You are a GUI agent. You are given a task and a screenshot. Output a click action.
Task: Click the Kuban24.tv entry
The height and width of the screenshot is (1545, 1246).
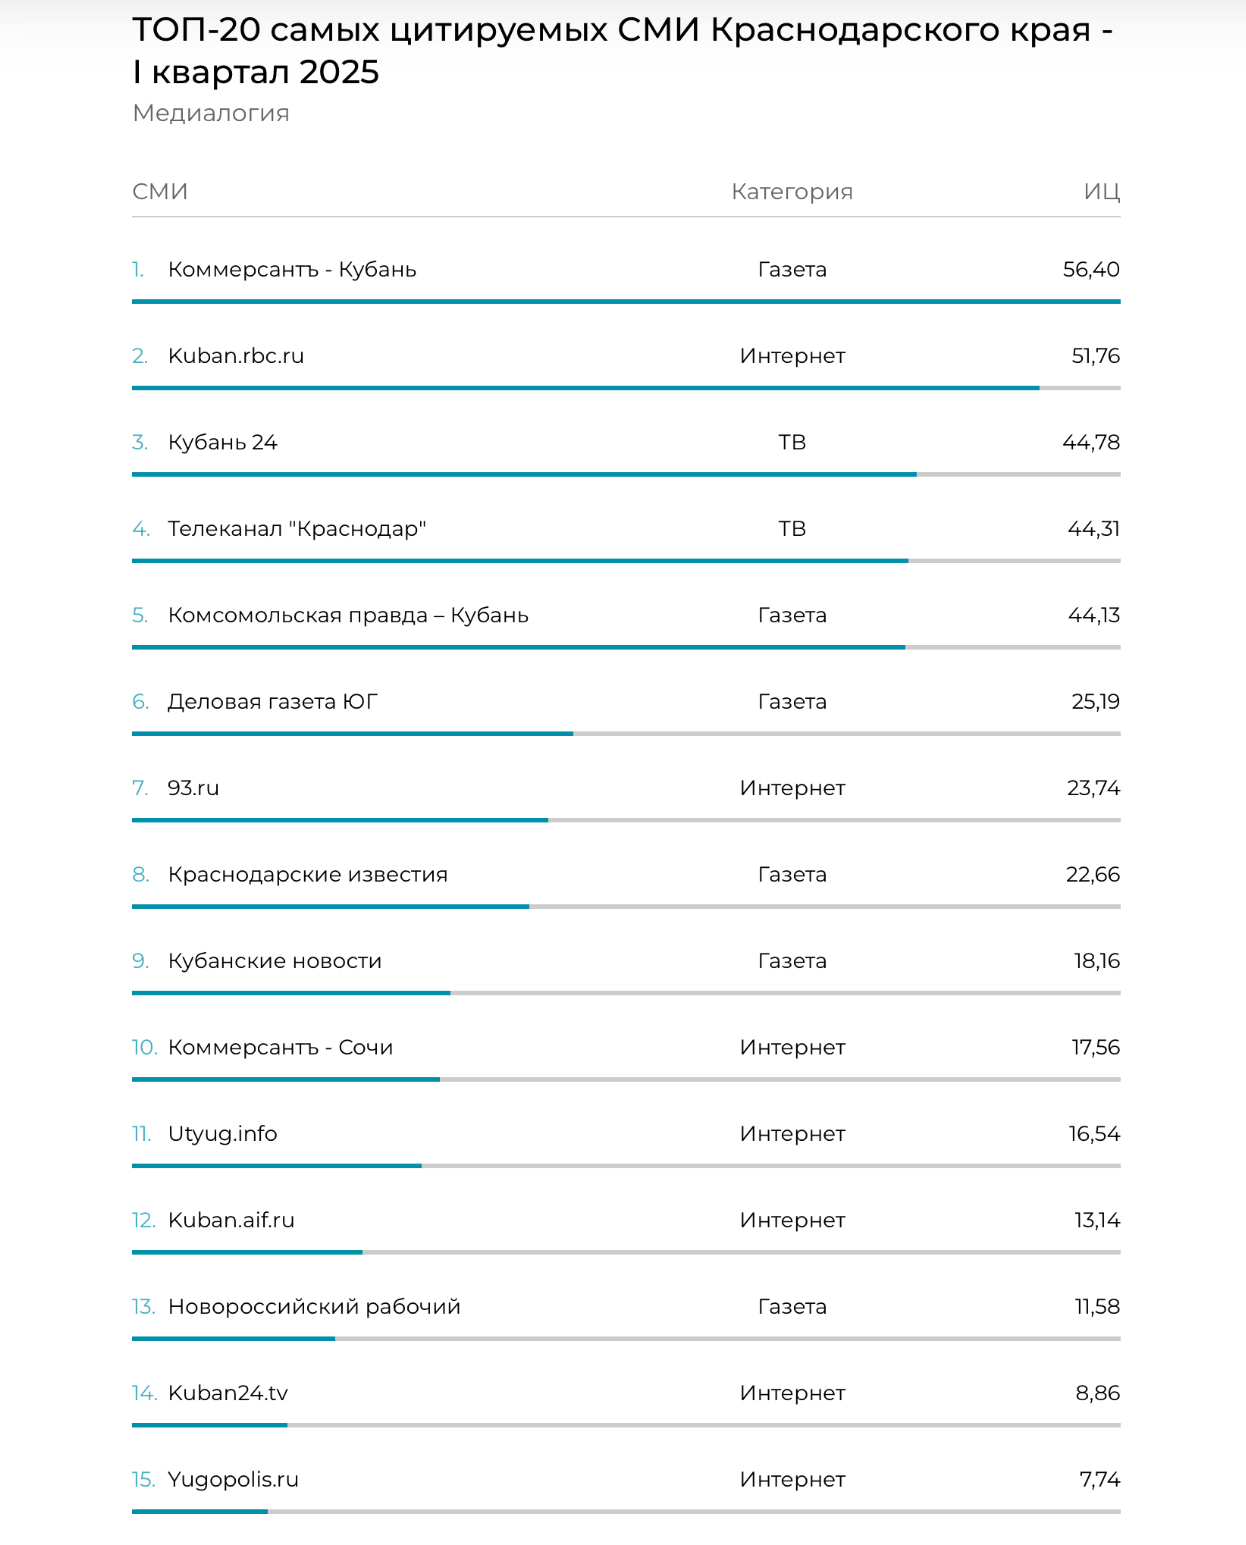point(228,1393)
